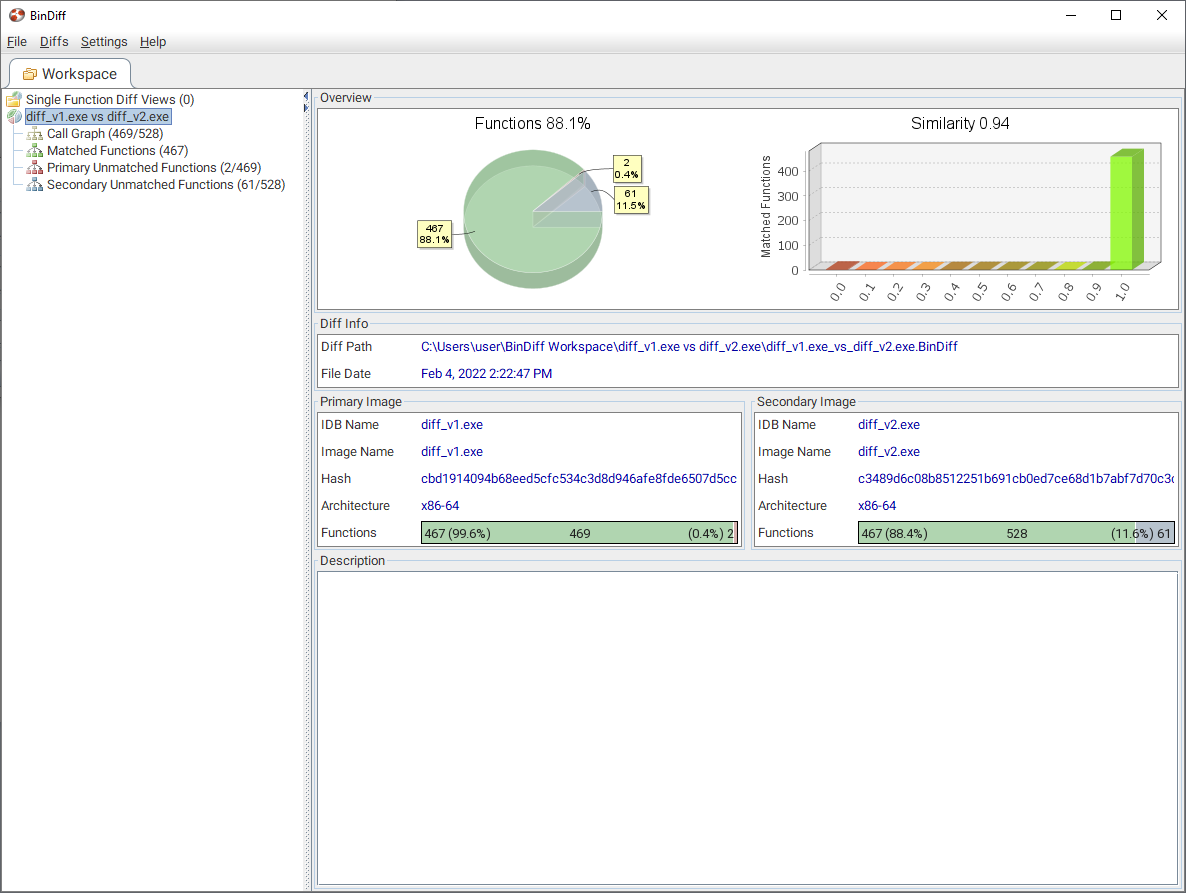1186x893 pixels.
Task: Select diff_v1.exe vs diff_v2.exe tree node
Action: pos(98,116)
